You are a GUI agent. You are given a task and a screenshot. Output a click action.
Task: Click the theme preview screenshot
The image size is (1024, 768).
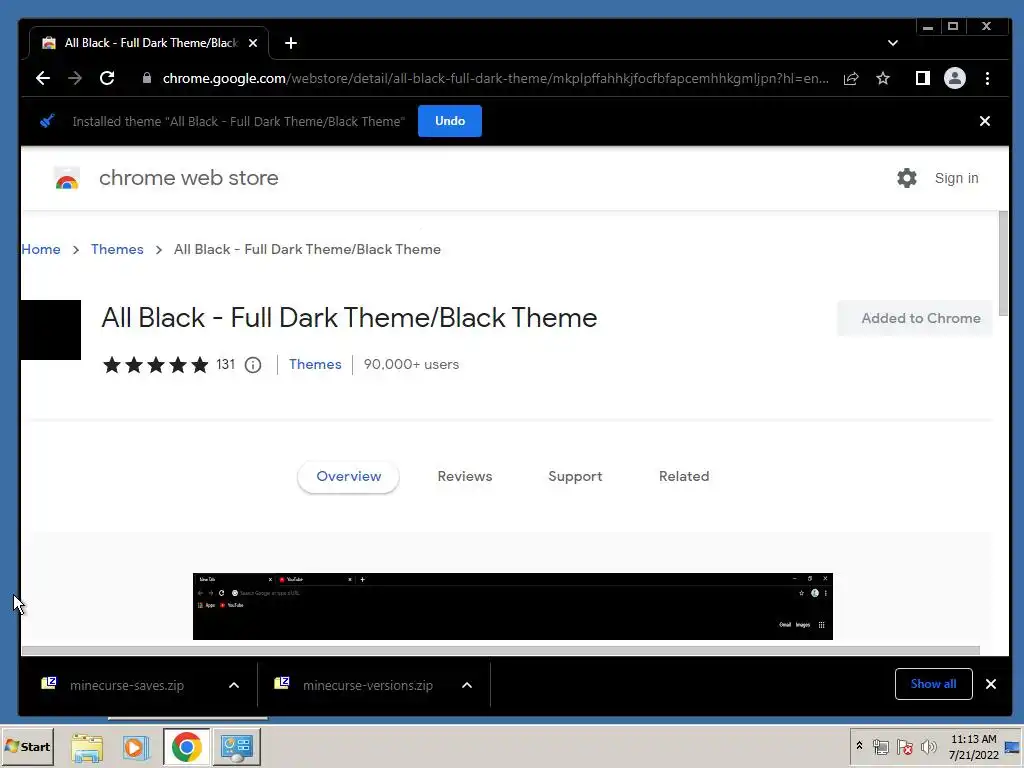513,607
